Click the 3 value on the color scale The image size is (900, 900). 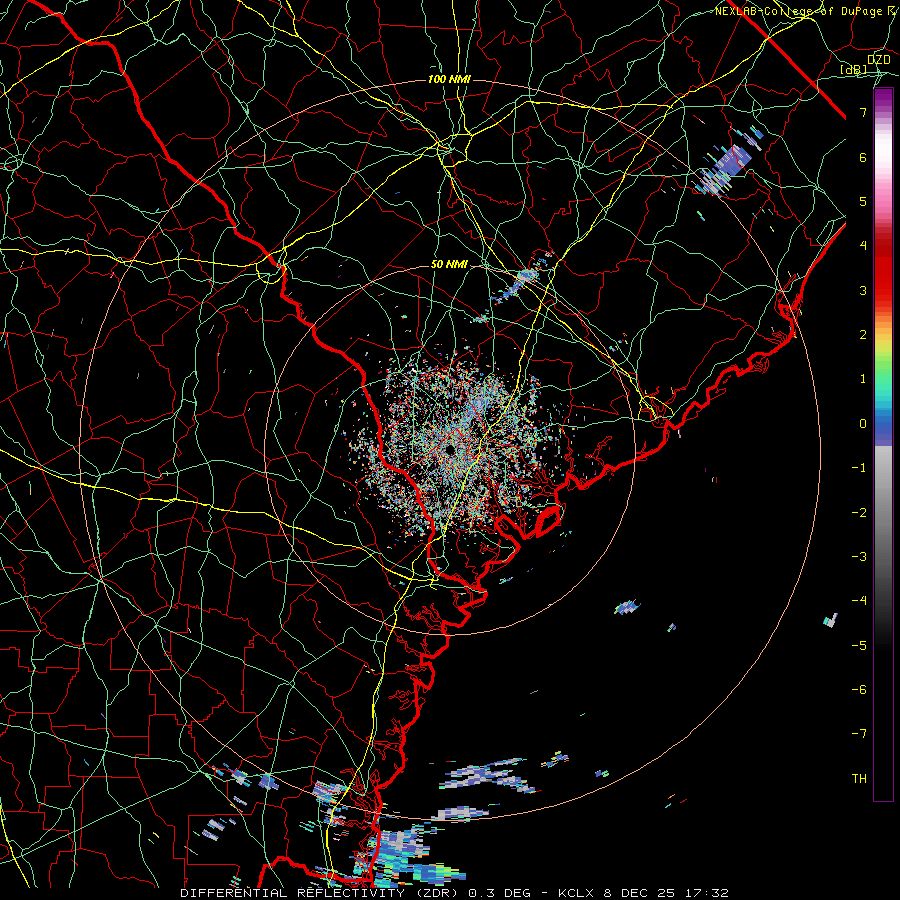click(863, 290)
